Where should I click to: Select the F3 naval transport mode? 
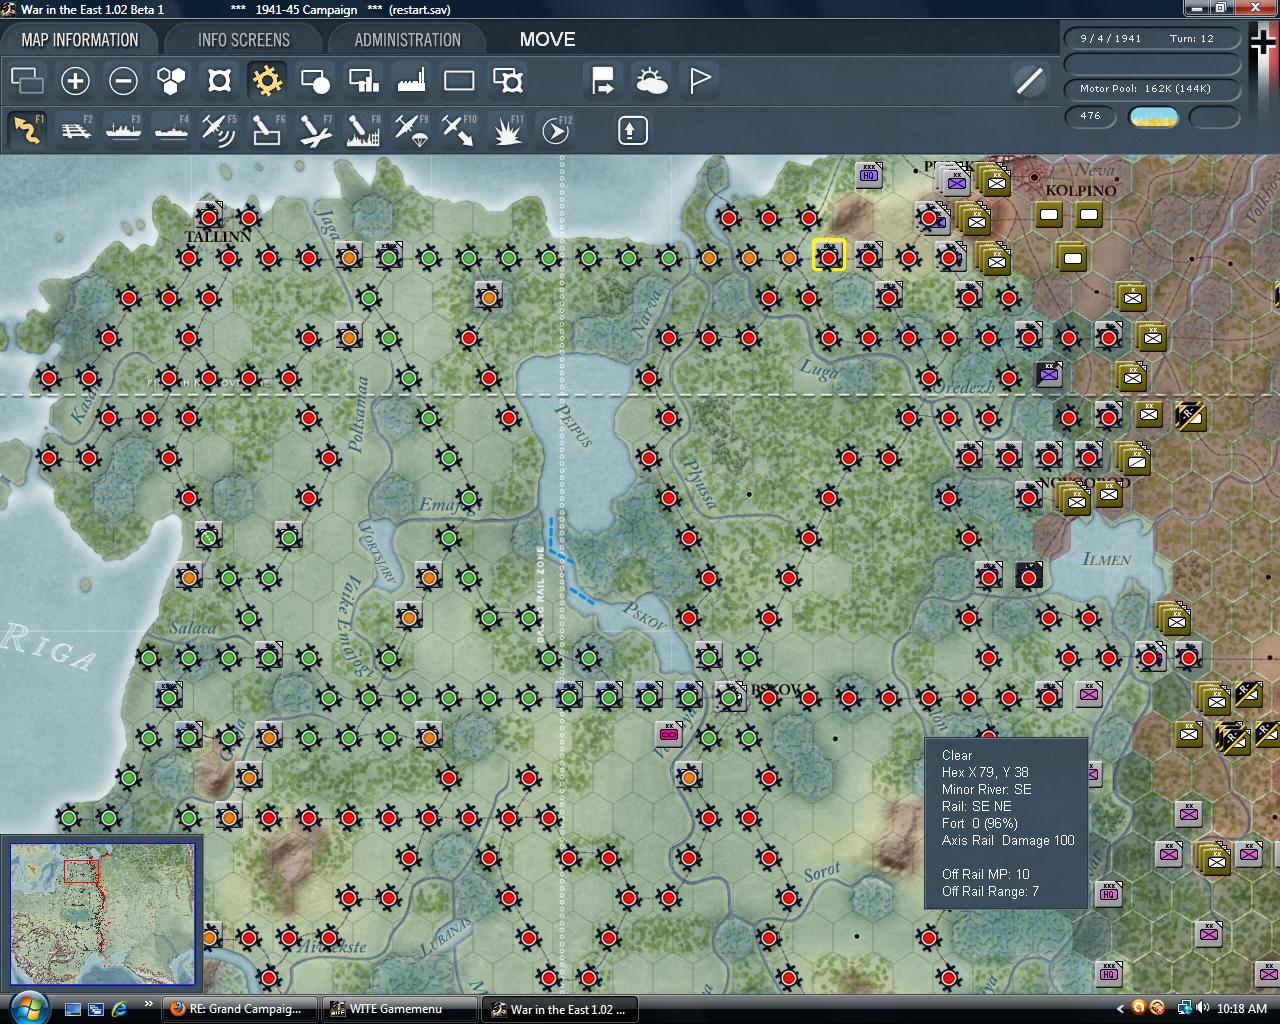123,130
